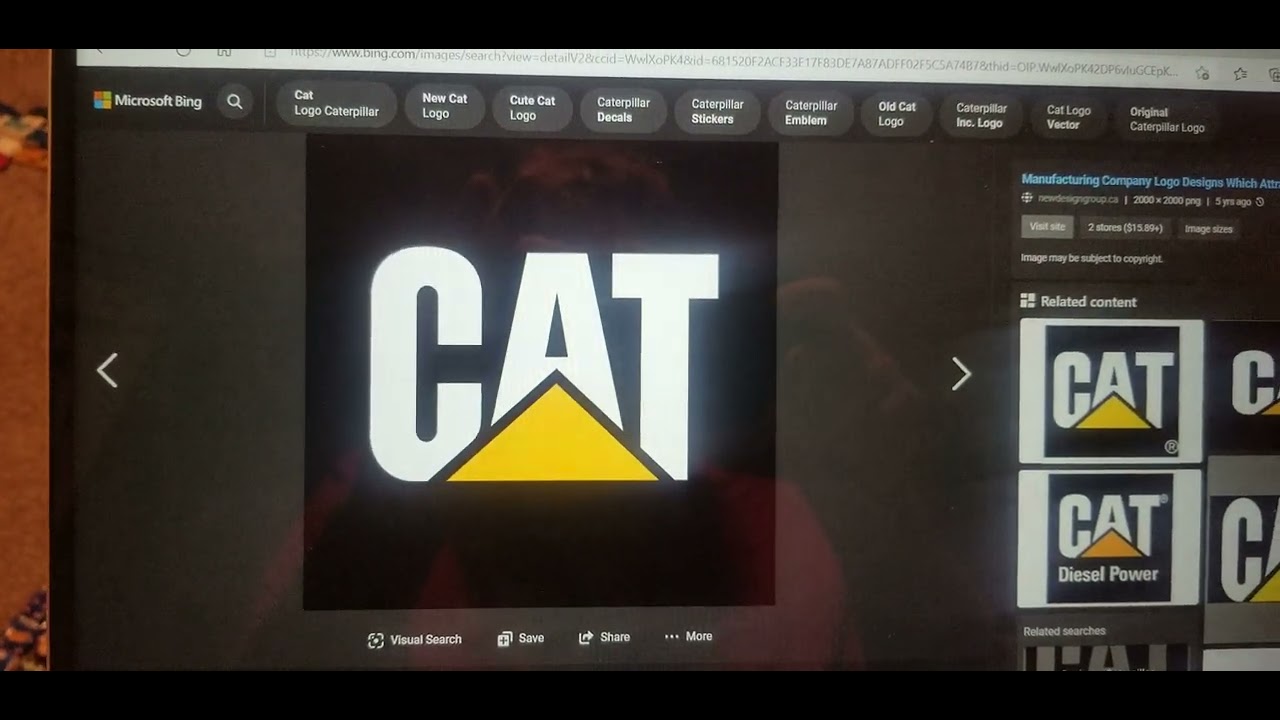Open the More options ellipsis menu
1280x720 pixels.
(688, 636)
